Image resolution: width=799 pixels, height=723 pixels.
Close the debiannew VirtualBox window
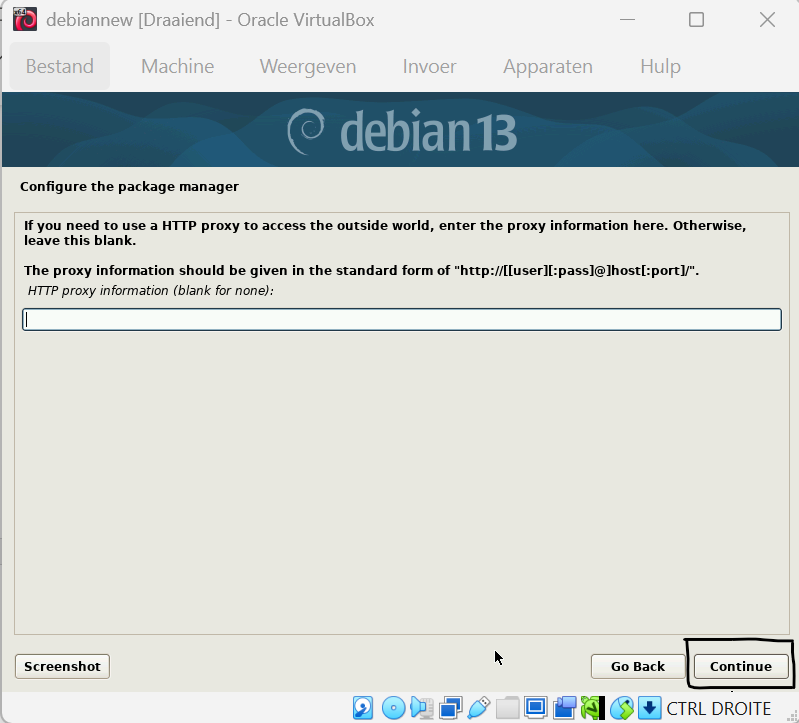(x=767, y=20)
